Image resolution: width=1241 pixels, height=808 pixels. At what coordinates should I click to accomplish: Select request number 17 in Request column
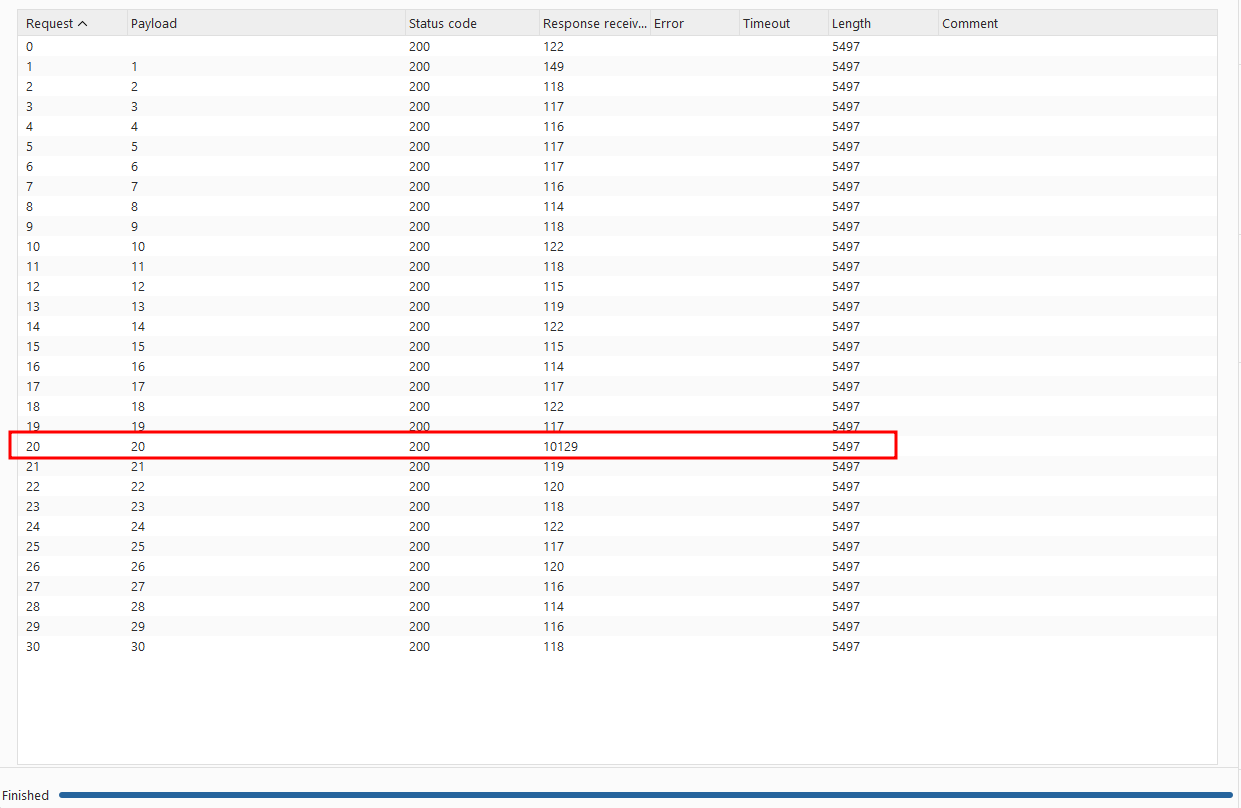(x=33, y=386)
